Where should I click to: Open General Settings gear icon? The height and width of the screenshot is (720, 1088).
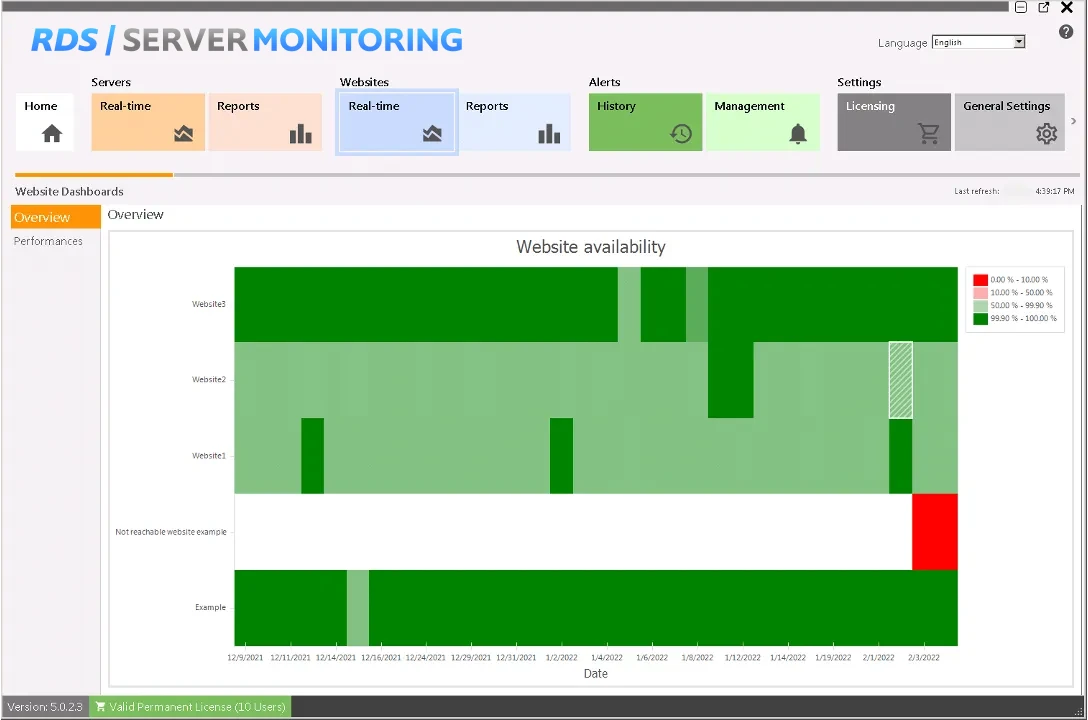pos(1046,134)
